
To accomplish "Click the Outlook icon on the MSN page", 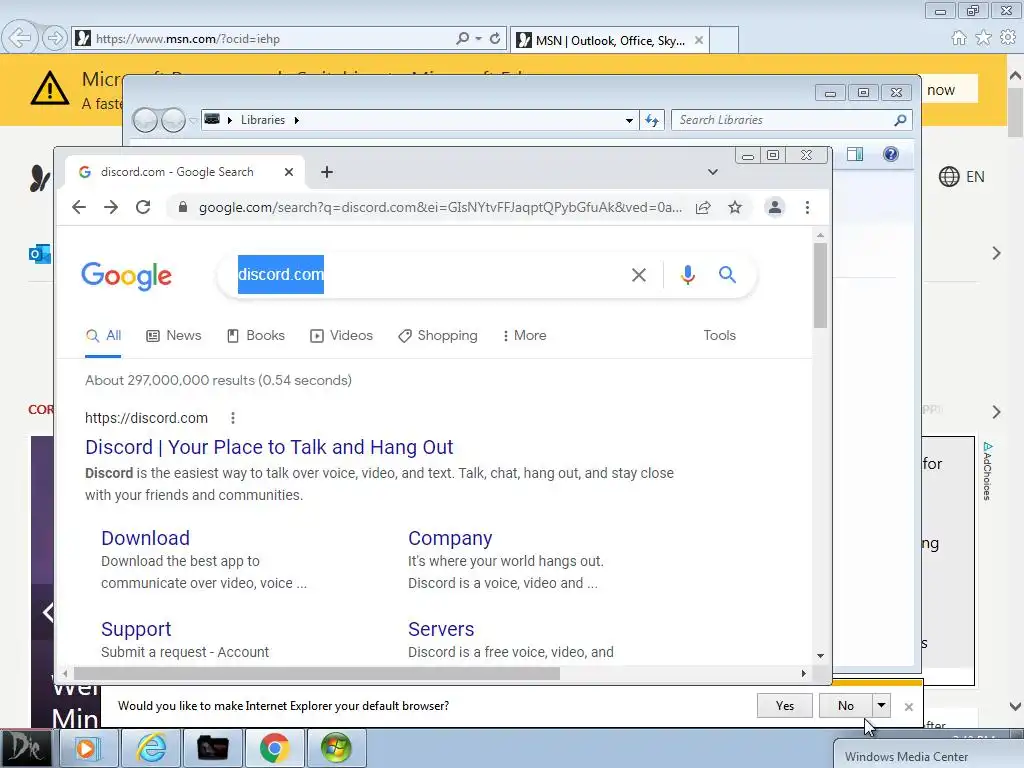I will (x=39, y=253).
